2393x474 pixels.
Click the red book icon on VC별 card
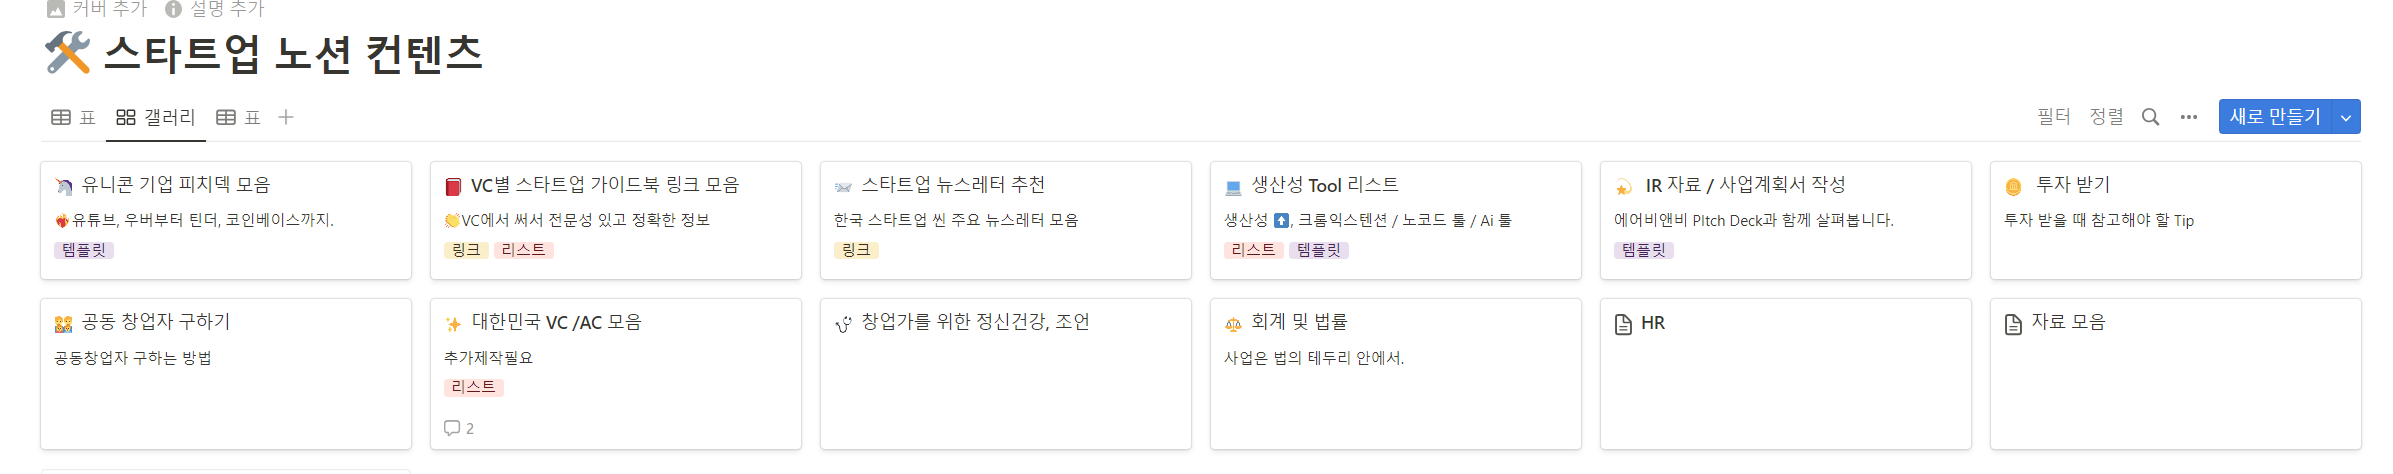click(453, 186)
